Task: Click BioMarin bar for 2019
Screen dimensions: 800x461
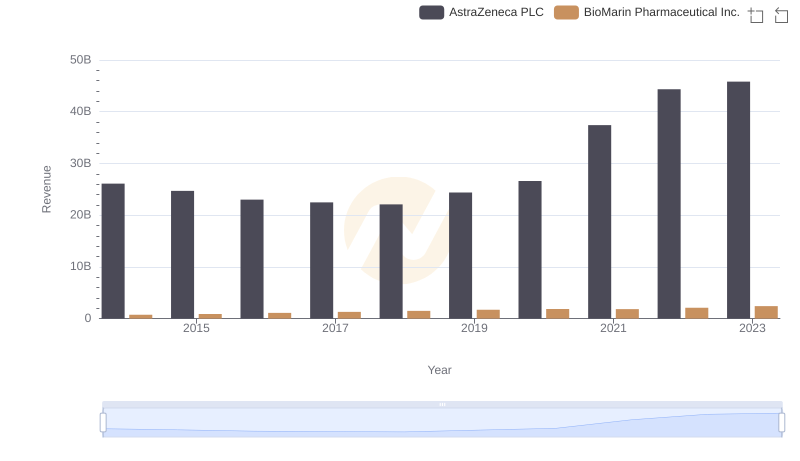Action: pyautogui.click(x=488, y=314)
